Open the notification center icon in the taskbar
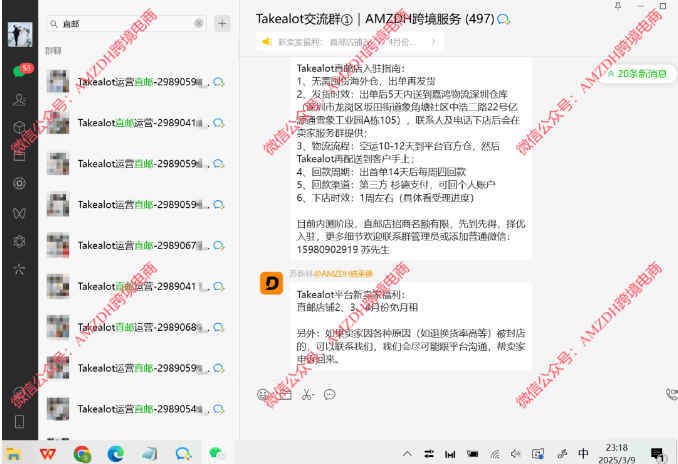Screen dimensions: 678x464 click(658, 454)
